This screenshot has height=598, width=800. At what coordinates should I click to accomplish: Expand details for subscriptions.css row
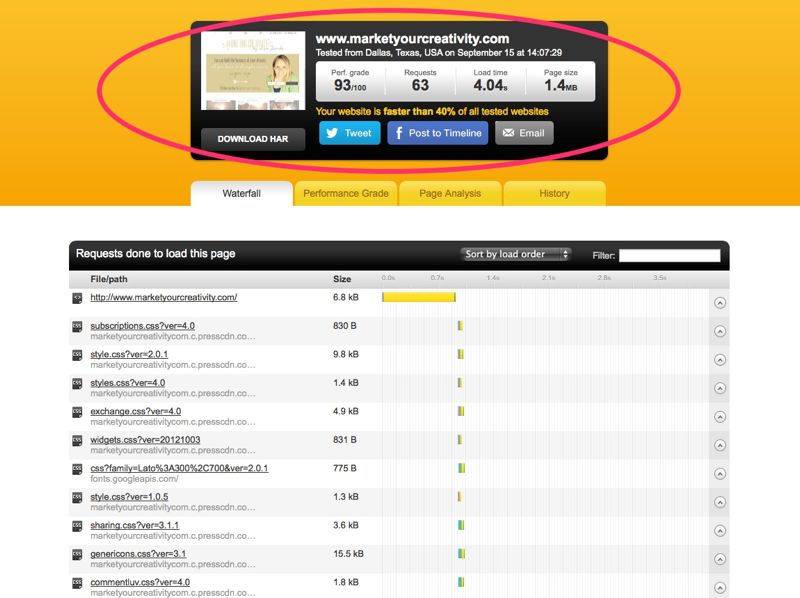(x=720, y=332)
